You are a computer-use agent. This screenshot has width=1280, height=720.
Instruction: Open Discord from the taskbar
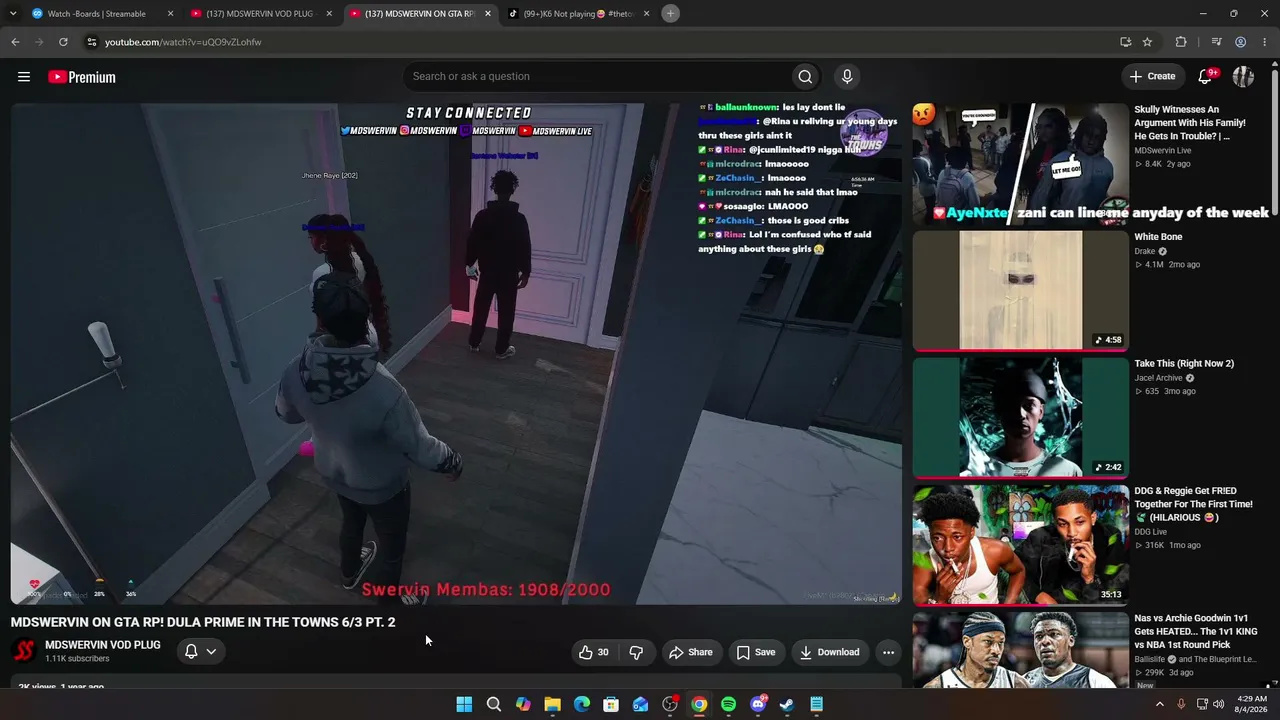(x=758, y=705)
